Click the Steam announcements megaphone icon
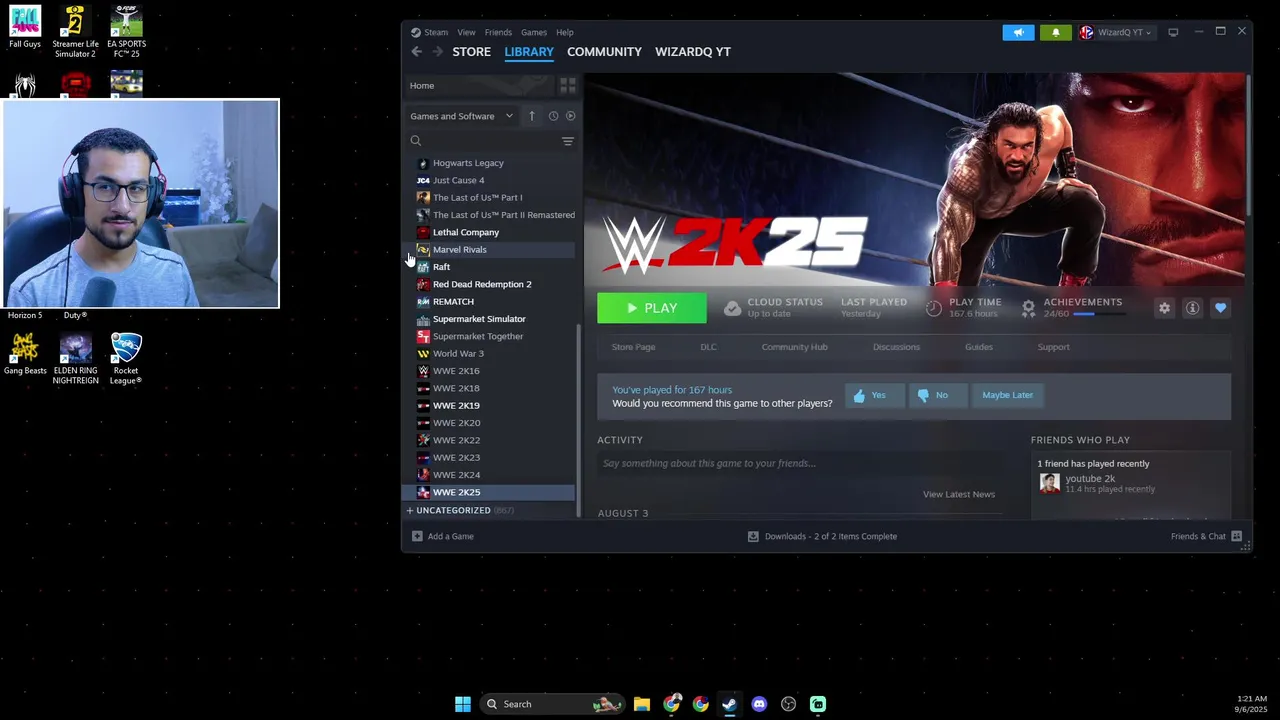This screenshot has width=1280, height=720. tap(1018, 32)
